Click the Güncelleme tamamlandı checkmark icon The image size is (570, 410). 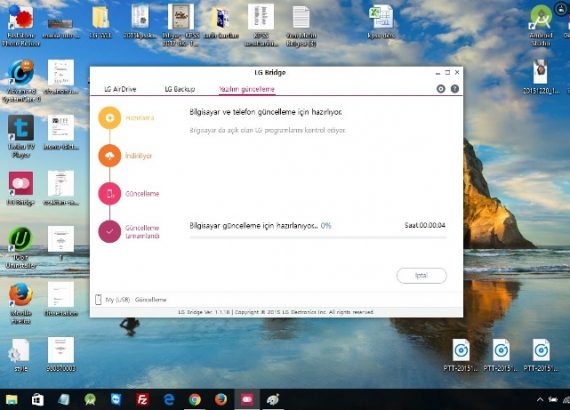(109, 231)
